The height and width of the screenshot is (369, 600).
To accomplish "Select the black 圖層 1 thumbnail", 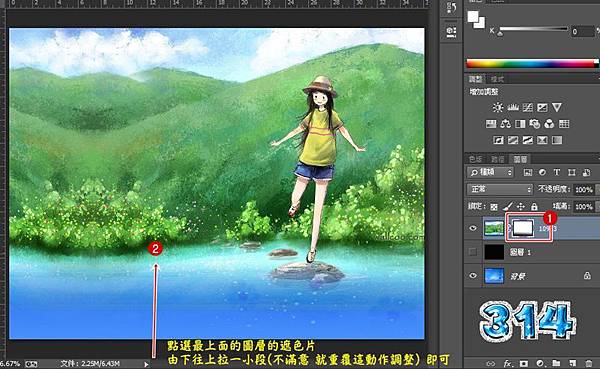I will click(494, 252).
